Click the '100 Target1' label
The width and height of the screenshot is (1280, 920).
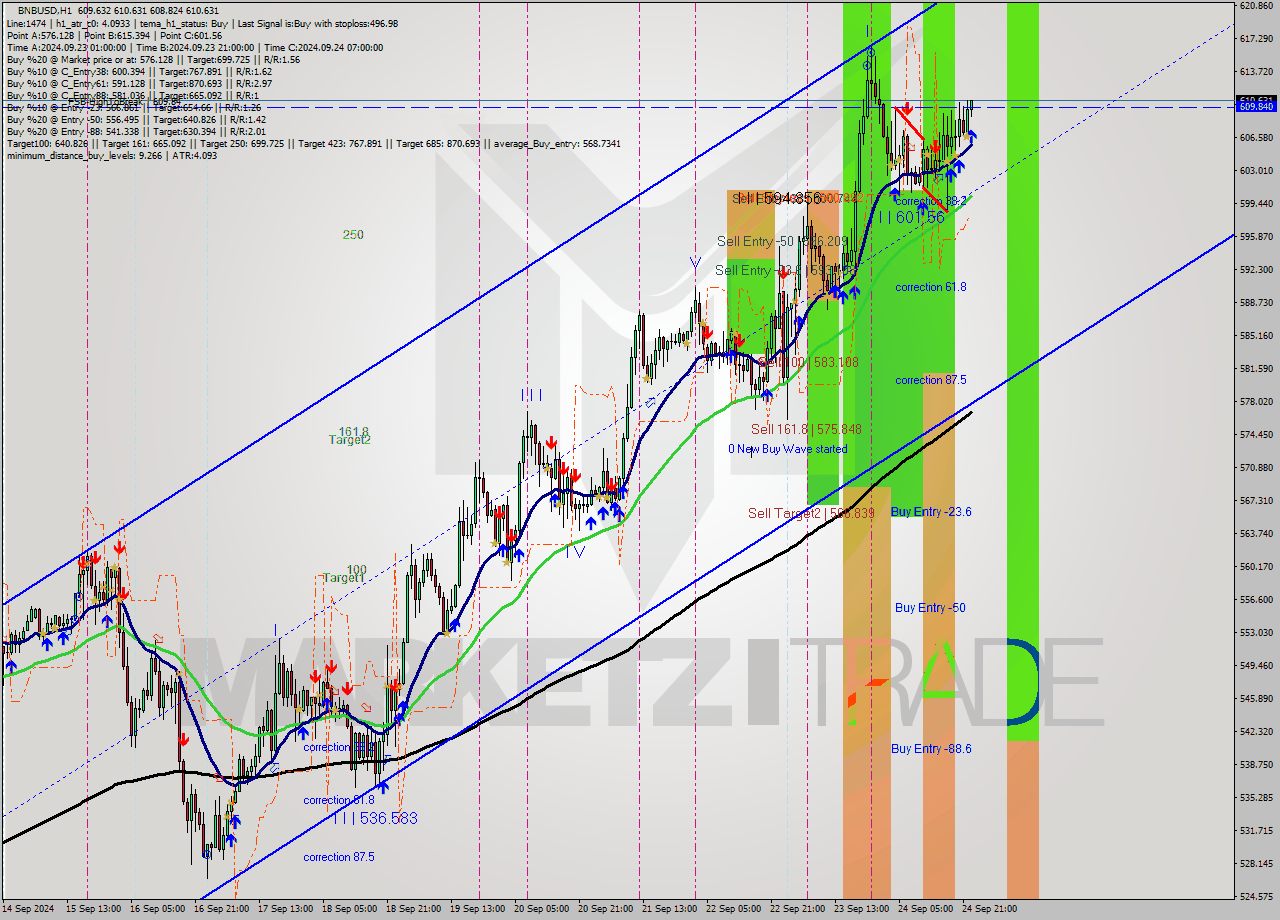[344, 574]
